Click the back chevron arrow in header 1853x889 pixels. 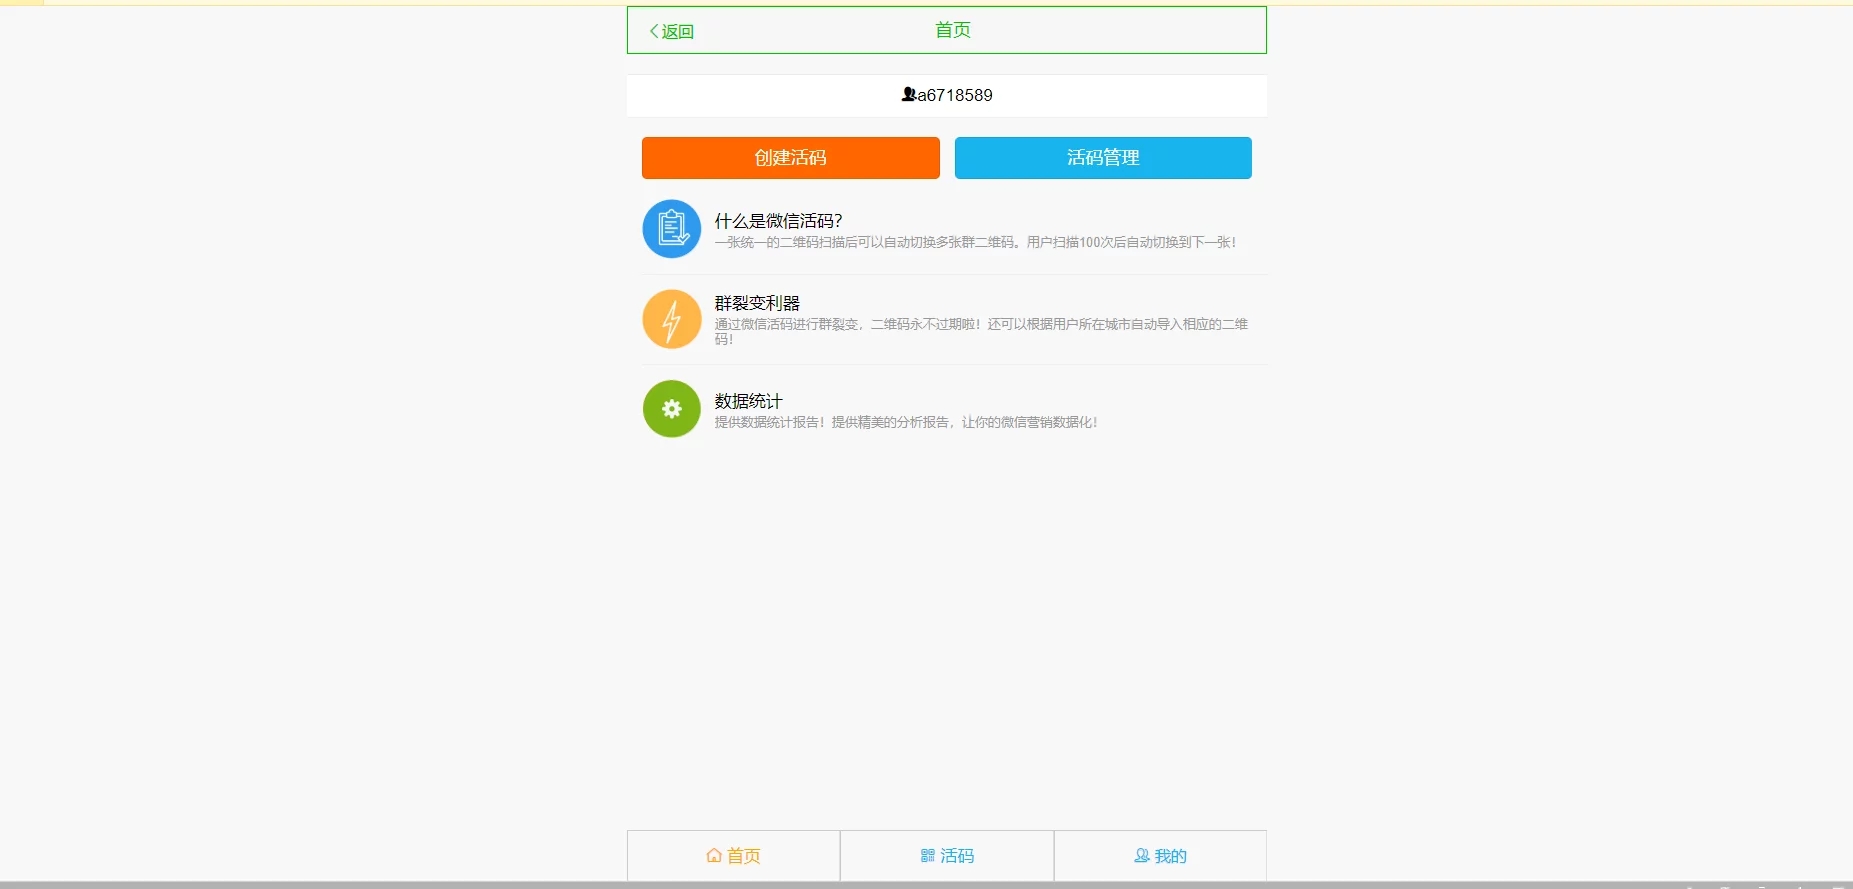point(654,31)
